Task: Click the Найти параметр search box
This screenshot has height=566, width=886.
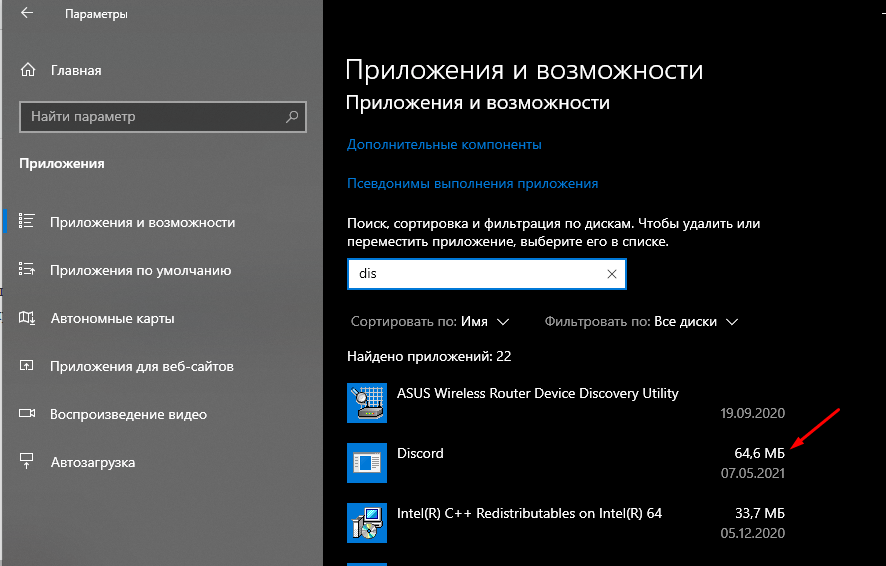Action: coord(150,117)
